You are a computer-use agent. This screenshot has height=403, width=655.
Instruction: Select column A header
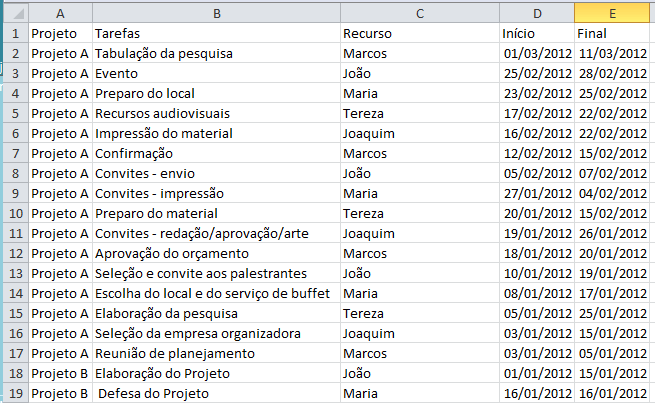pos(61,13)
